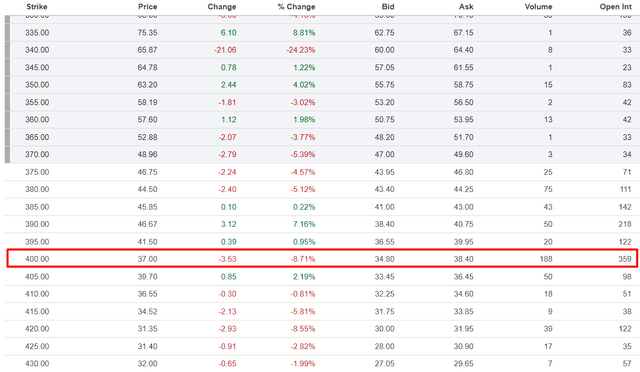Click the 39.70 price value

[147, 276]
